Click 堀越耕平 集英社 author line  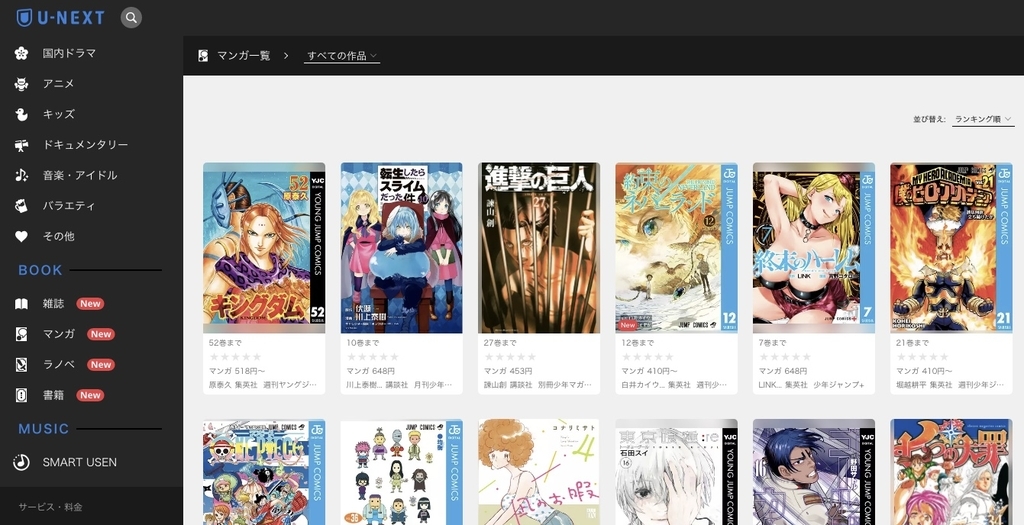click(x=950, y=385)
